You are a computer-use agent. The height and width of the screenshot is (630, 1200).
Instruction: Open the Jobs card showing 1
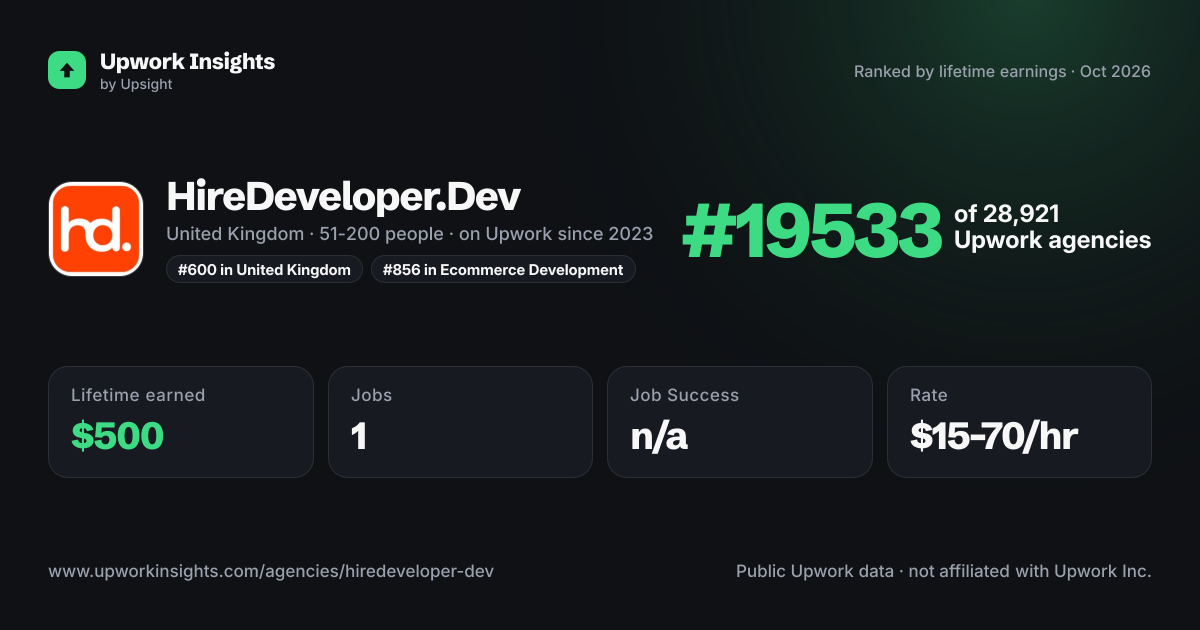click(x=460, y=422)
